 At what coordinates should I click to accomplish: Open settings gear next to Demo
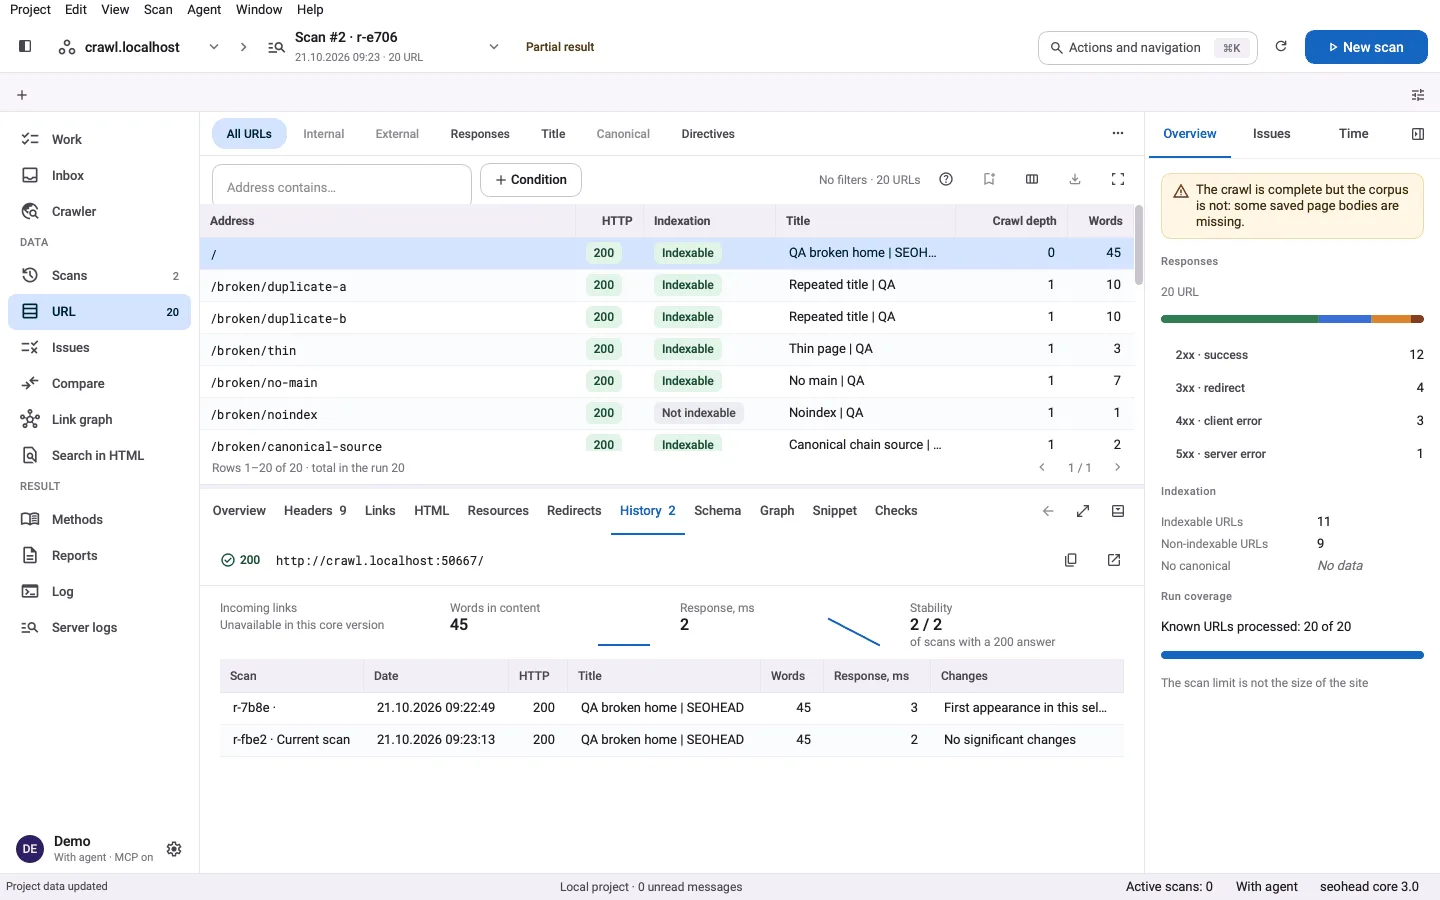(x=174, y=849)
